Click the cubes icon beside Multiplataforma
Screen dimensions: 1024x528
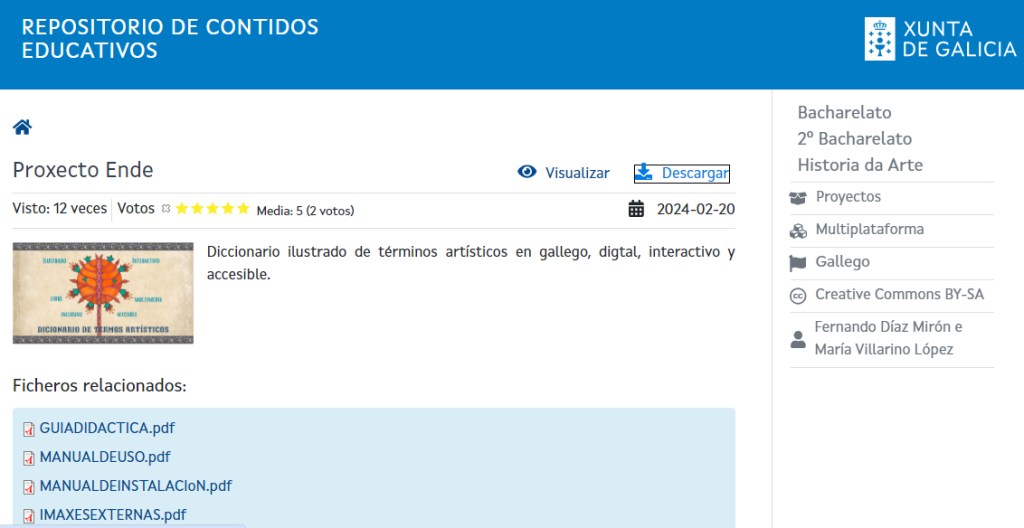pos(798,230)
